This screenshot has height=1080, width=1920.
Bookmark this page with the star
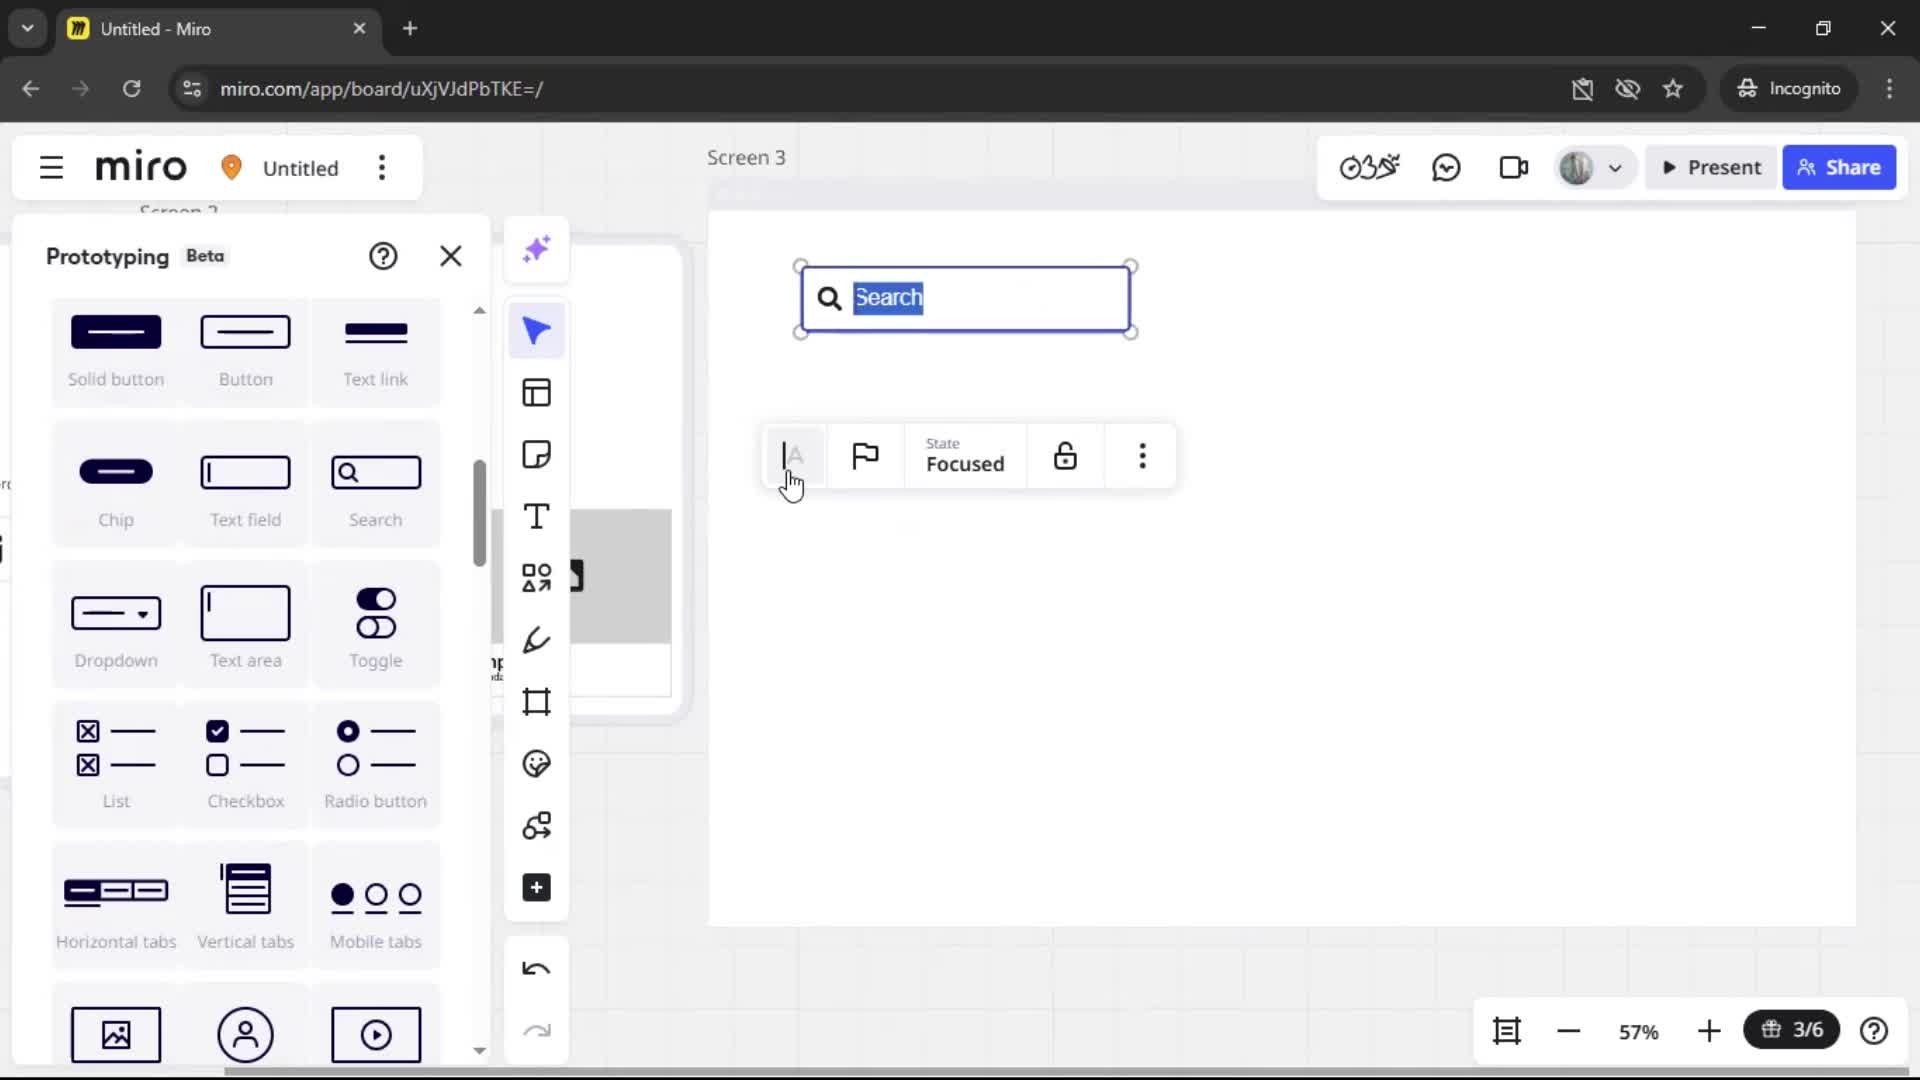coord(1673,89)
